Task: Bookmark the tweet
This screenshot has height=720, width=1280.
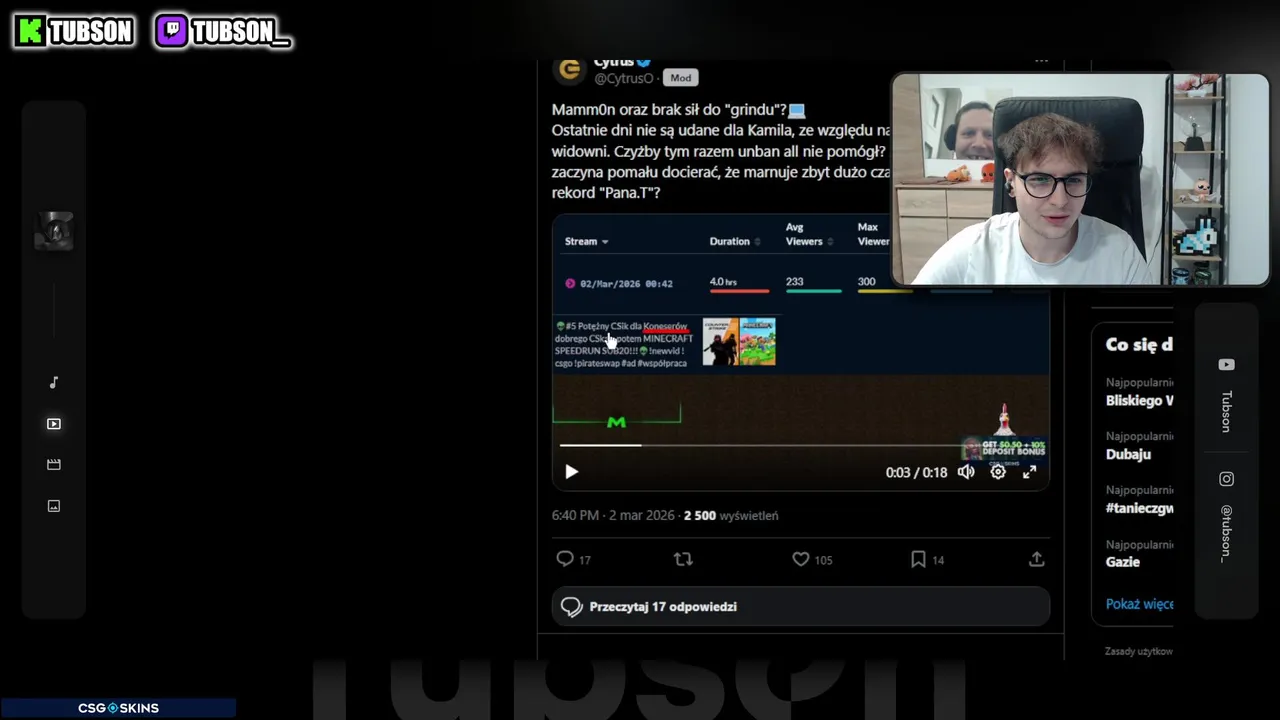Action: coord(918,559)
